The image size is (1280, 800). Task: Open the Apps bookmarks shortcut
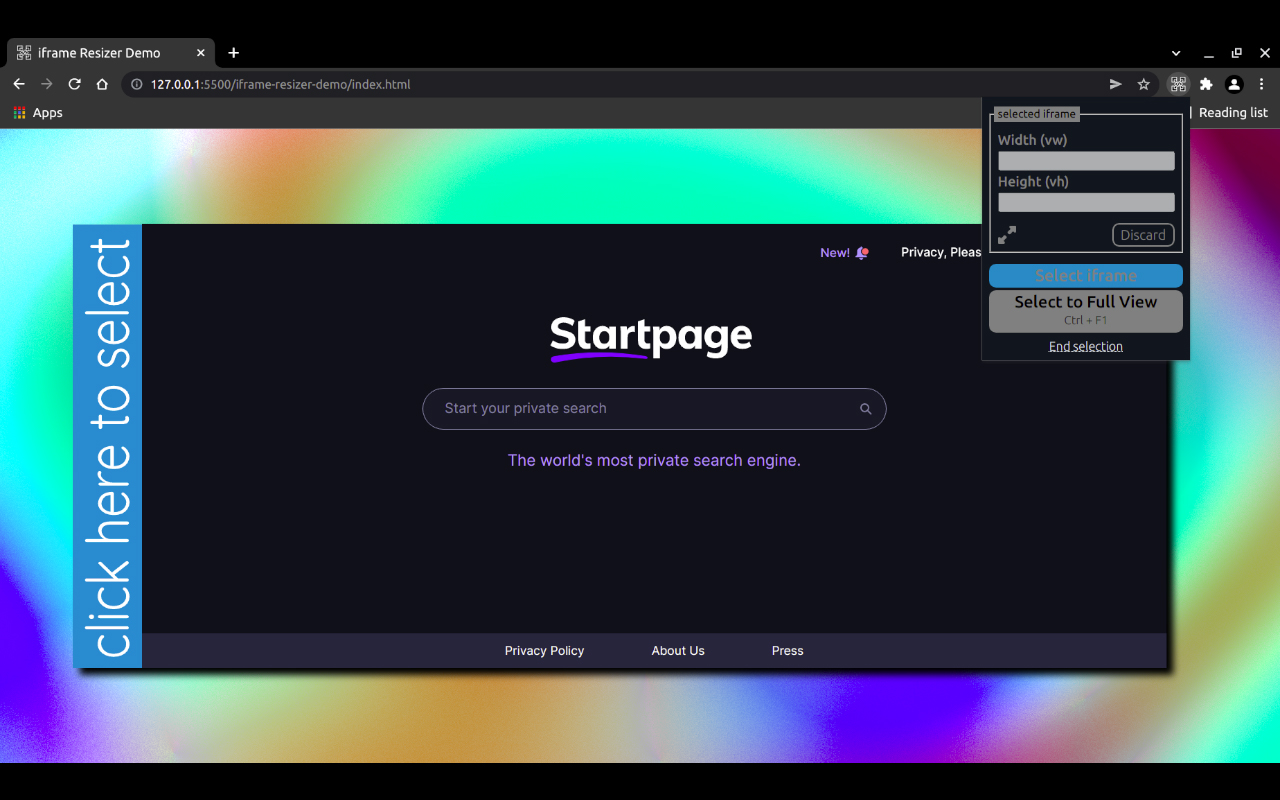tap(38, 113)
